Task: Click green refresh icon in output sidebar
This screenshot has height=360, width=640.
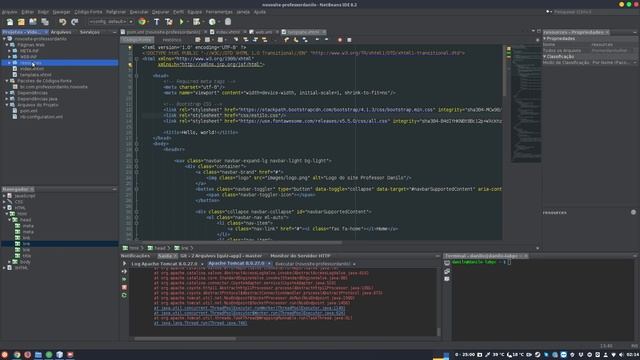Action: coord(124,295)
